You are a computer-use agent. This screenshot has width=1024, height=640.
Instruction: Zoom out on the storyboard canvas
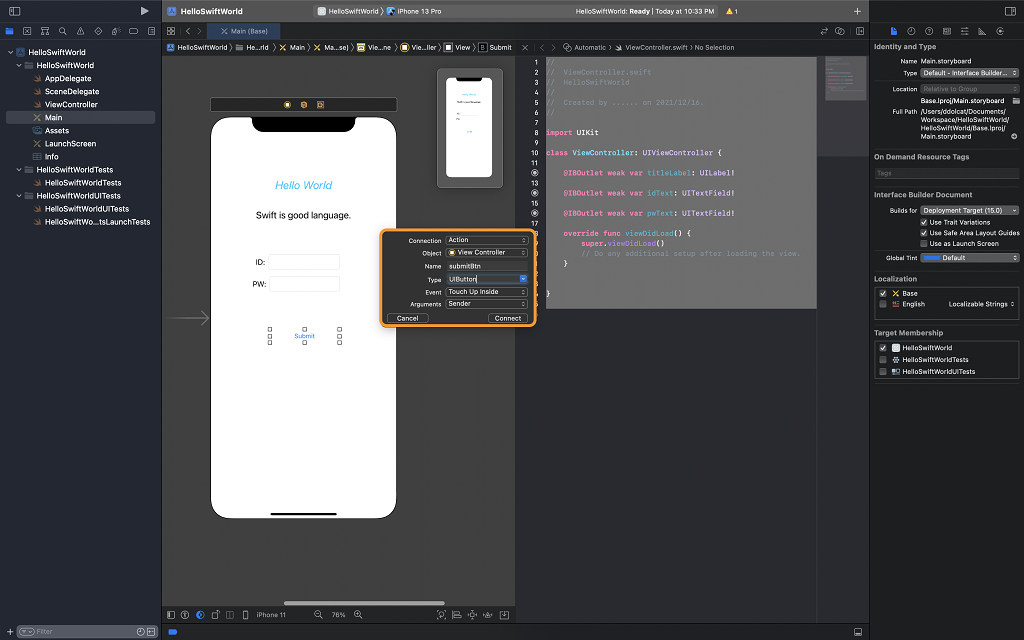point(318,615)
